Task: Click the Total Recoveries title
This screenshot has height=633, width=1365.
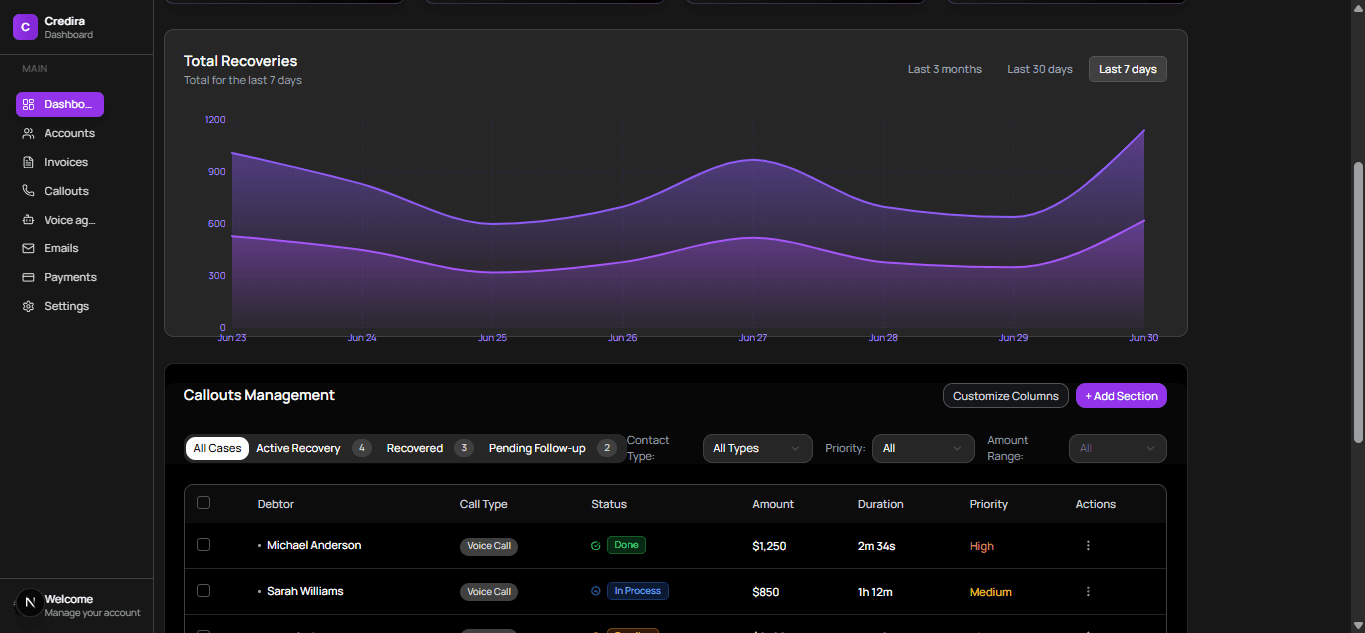Action: tap(240, 61)
